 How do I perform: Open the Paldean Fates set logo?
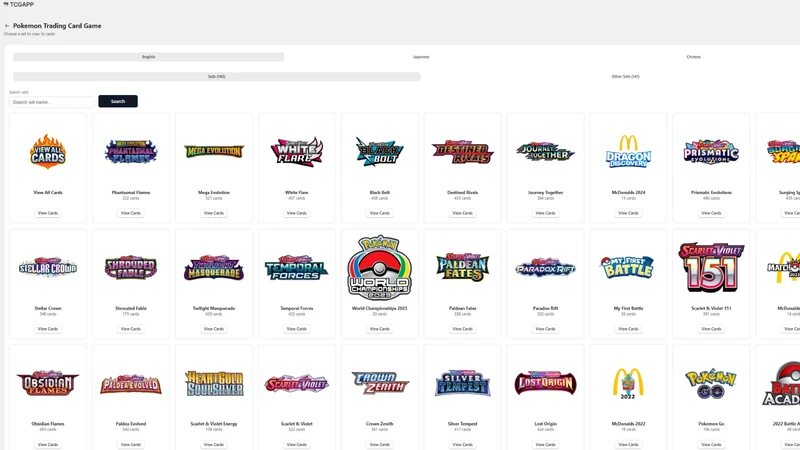point(462,267)
